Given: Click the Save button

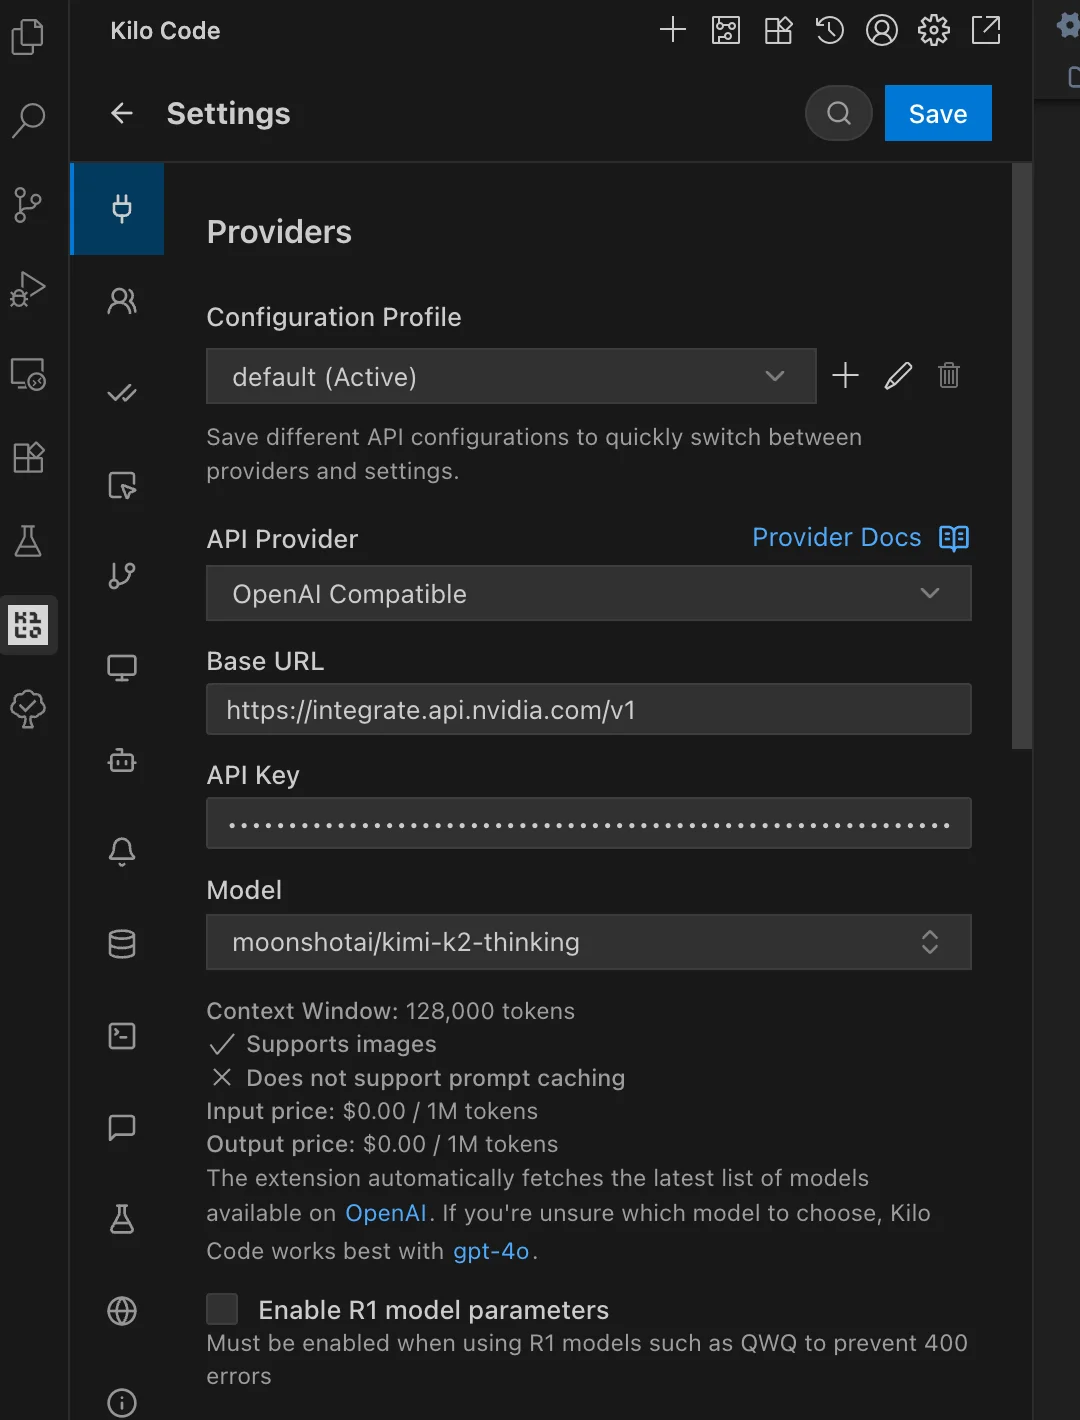Looking at the screenshot, I should 937,113.
